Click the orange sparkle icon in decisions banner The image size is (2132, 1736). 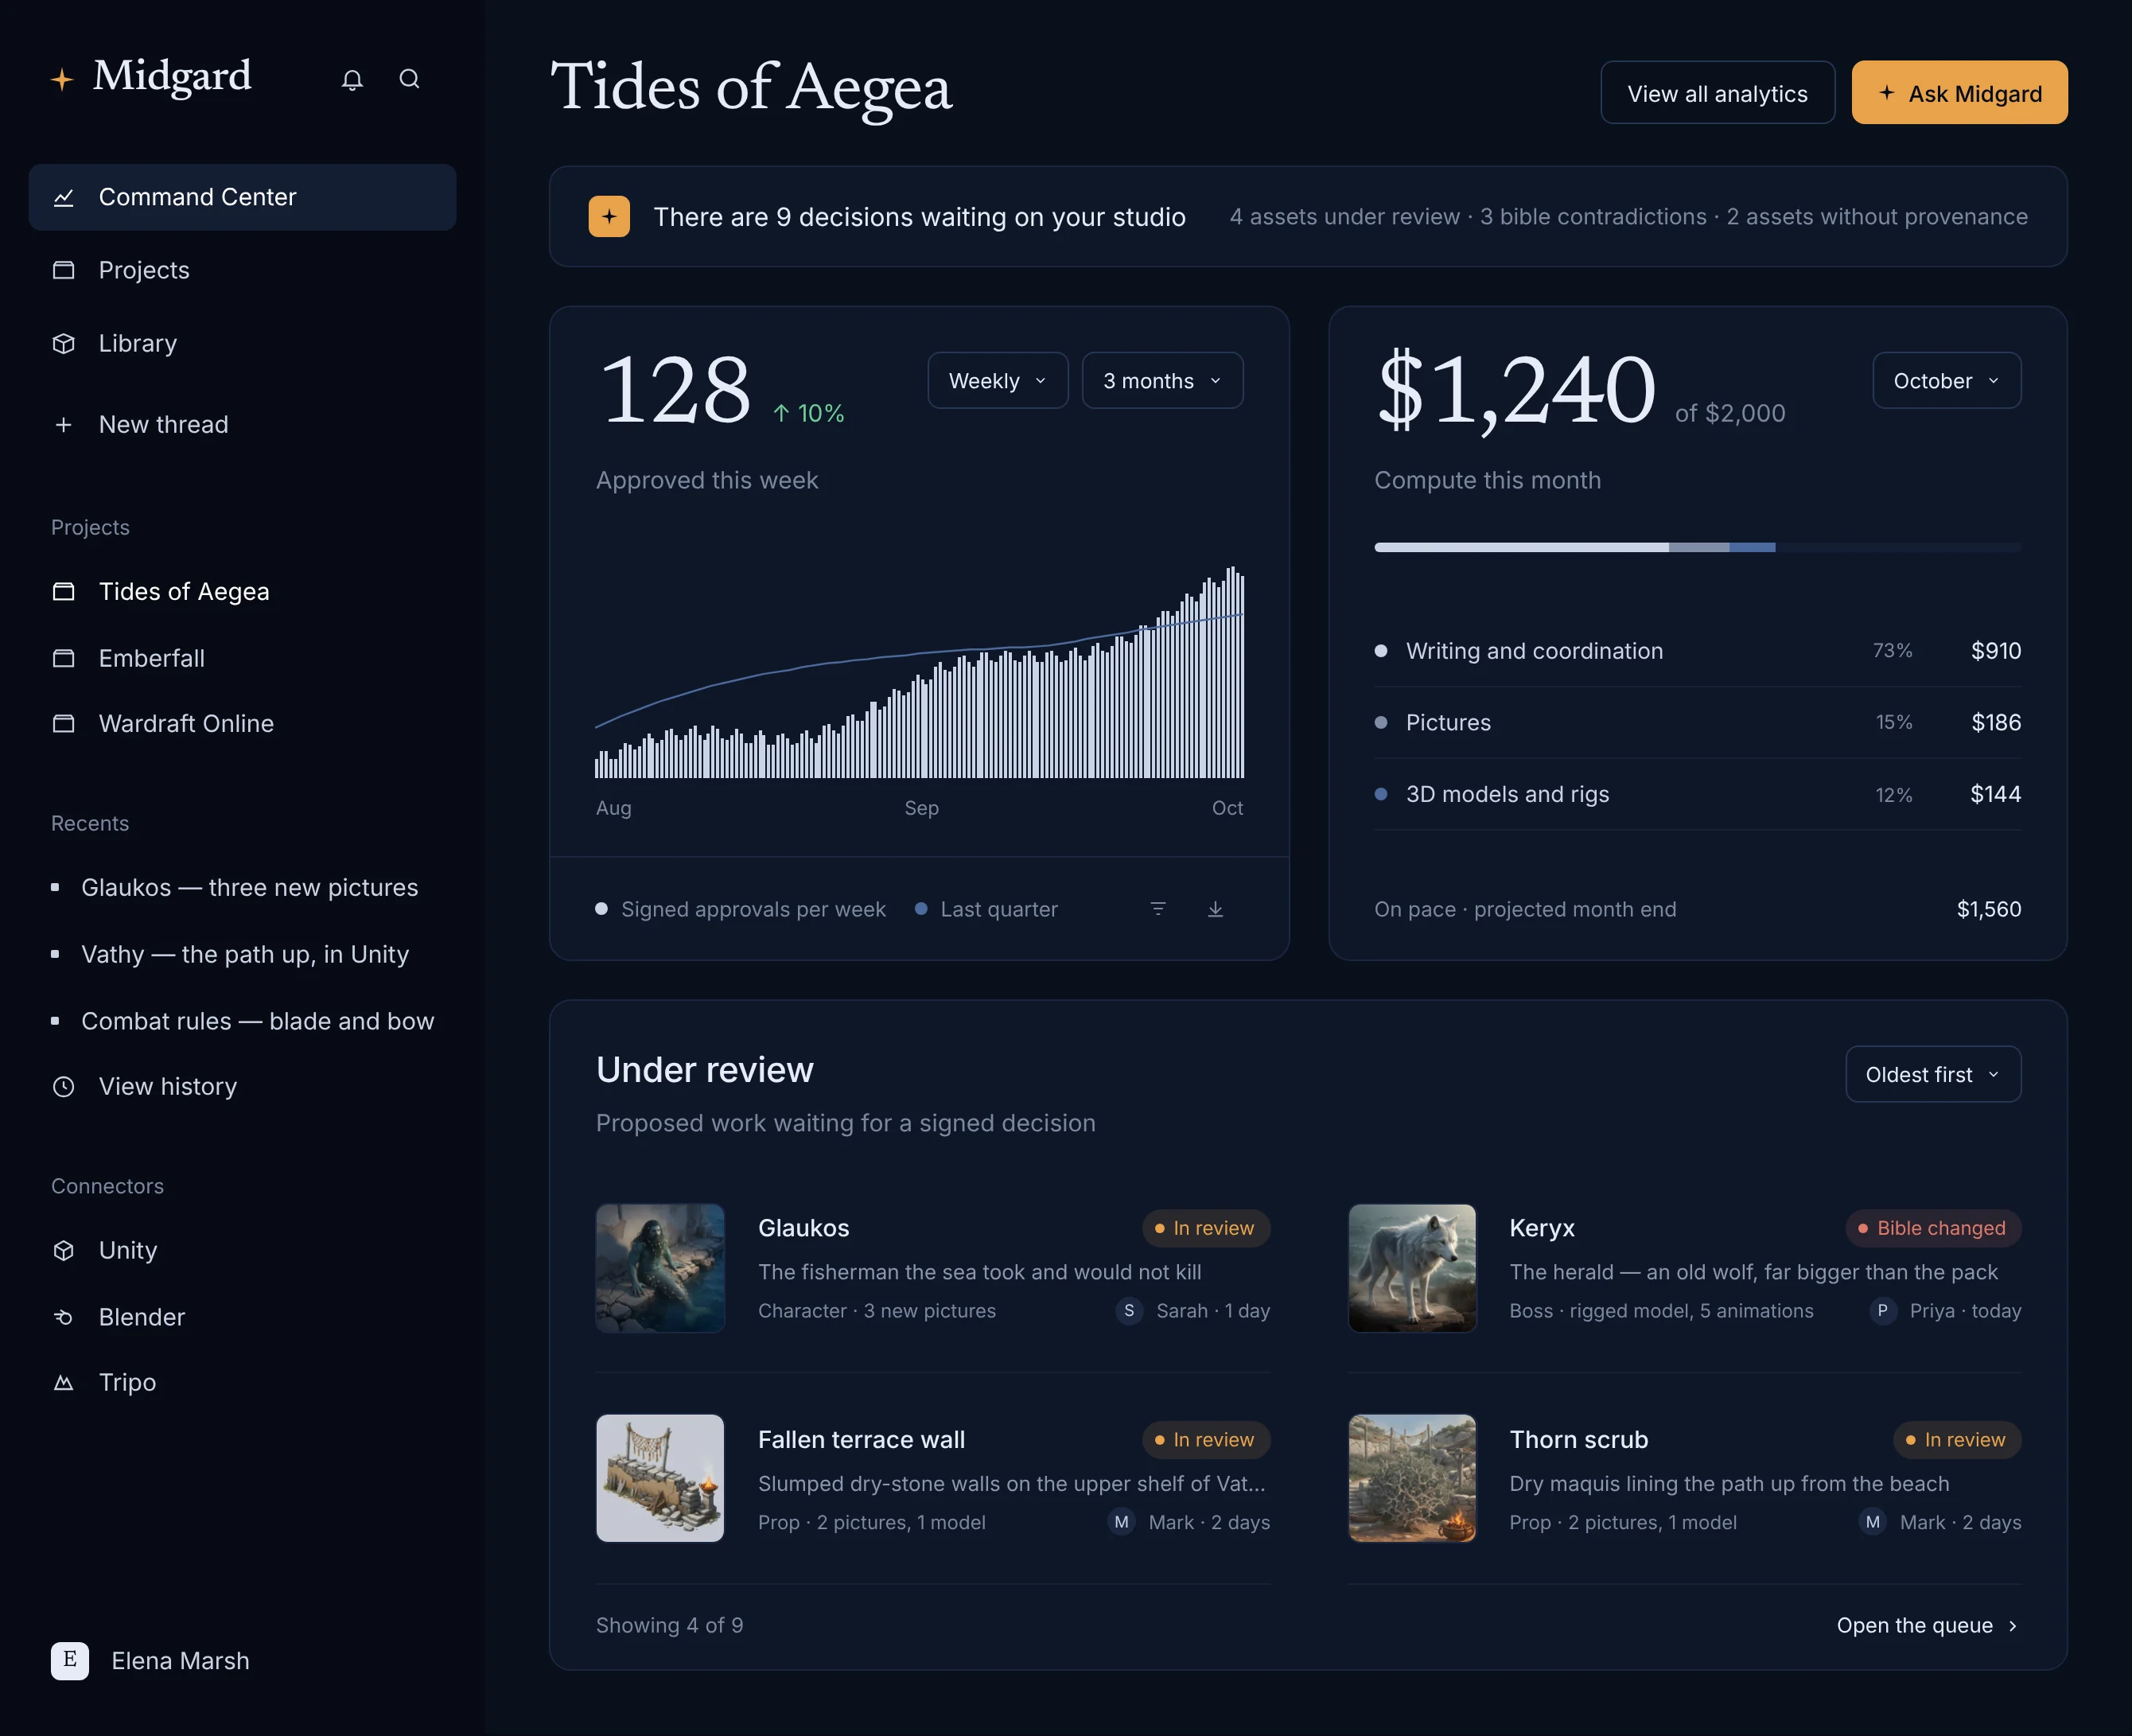tap(609, 217)
